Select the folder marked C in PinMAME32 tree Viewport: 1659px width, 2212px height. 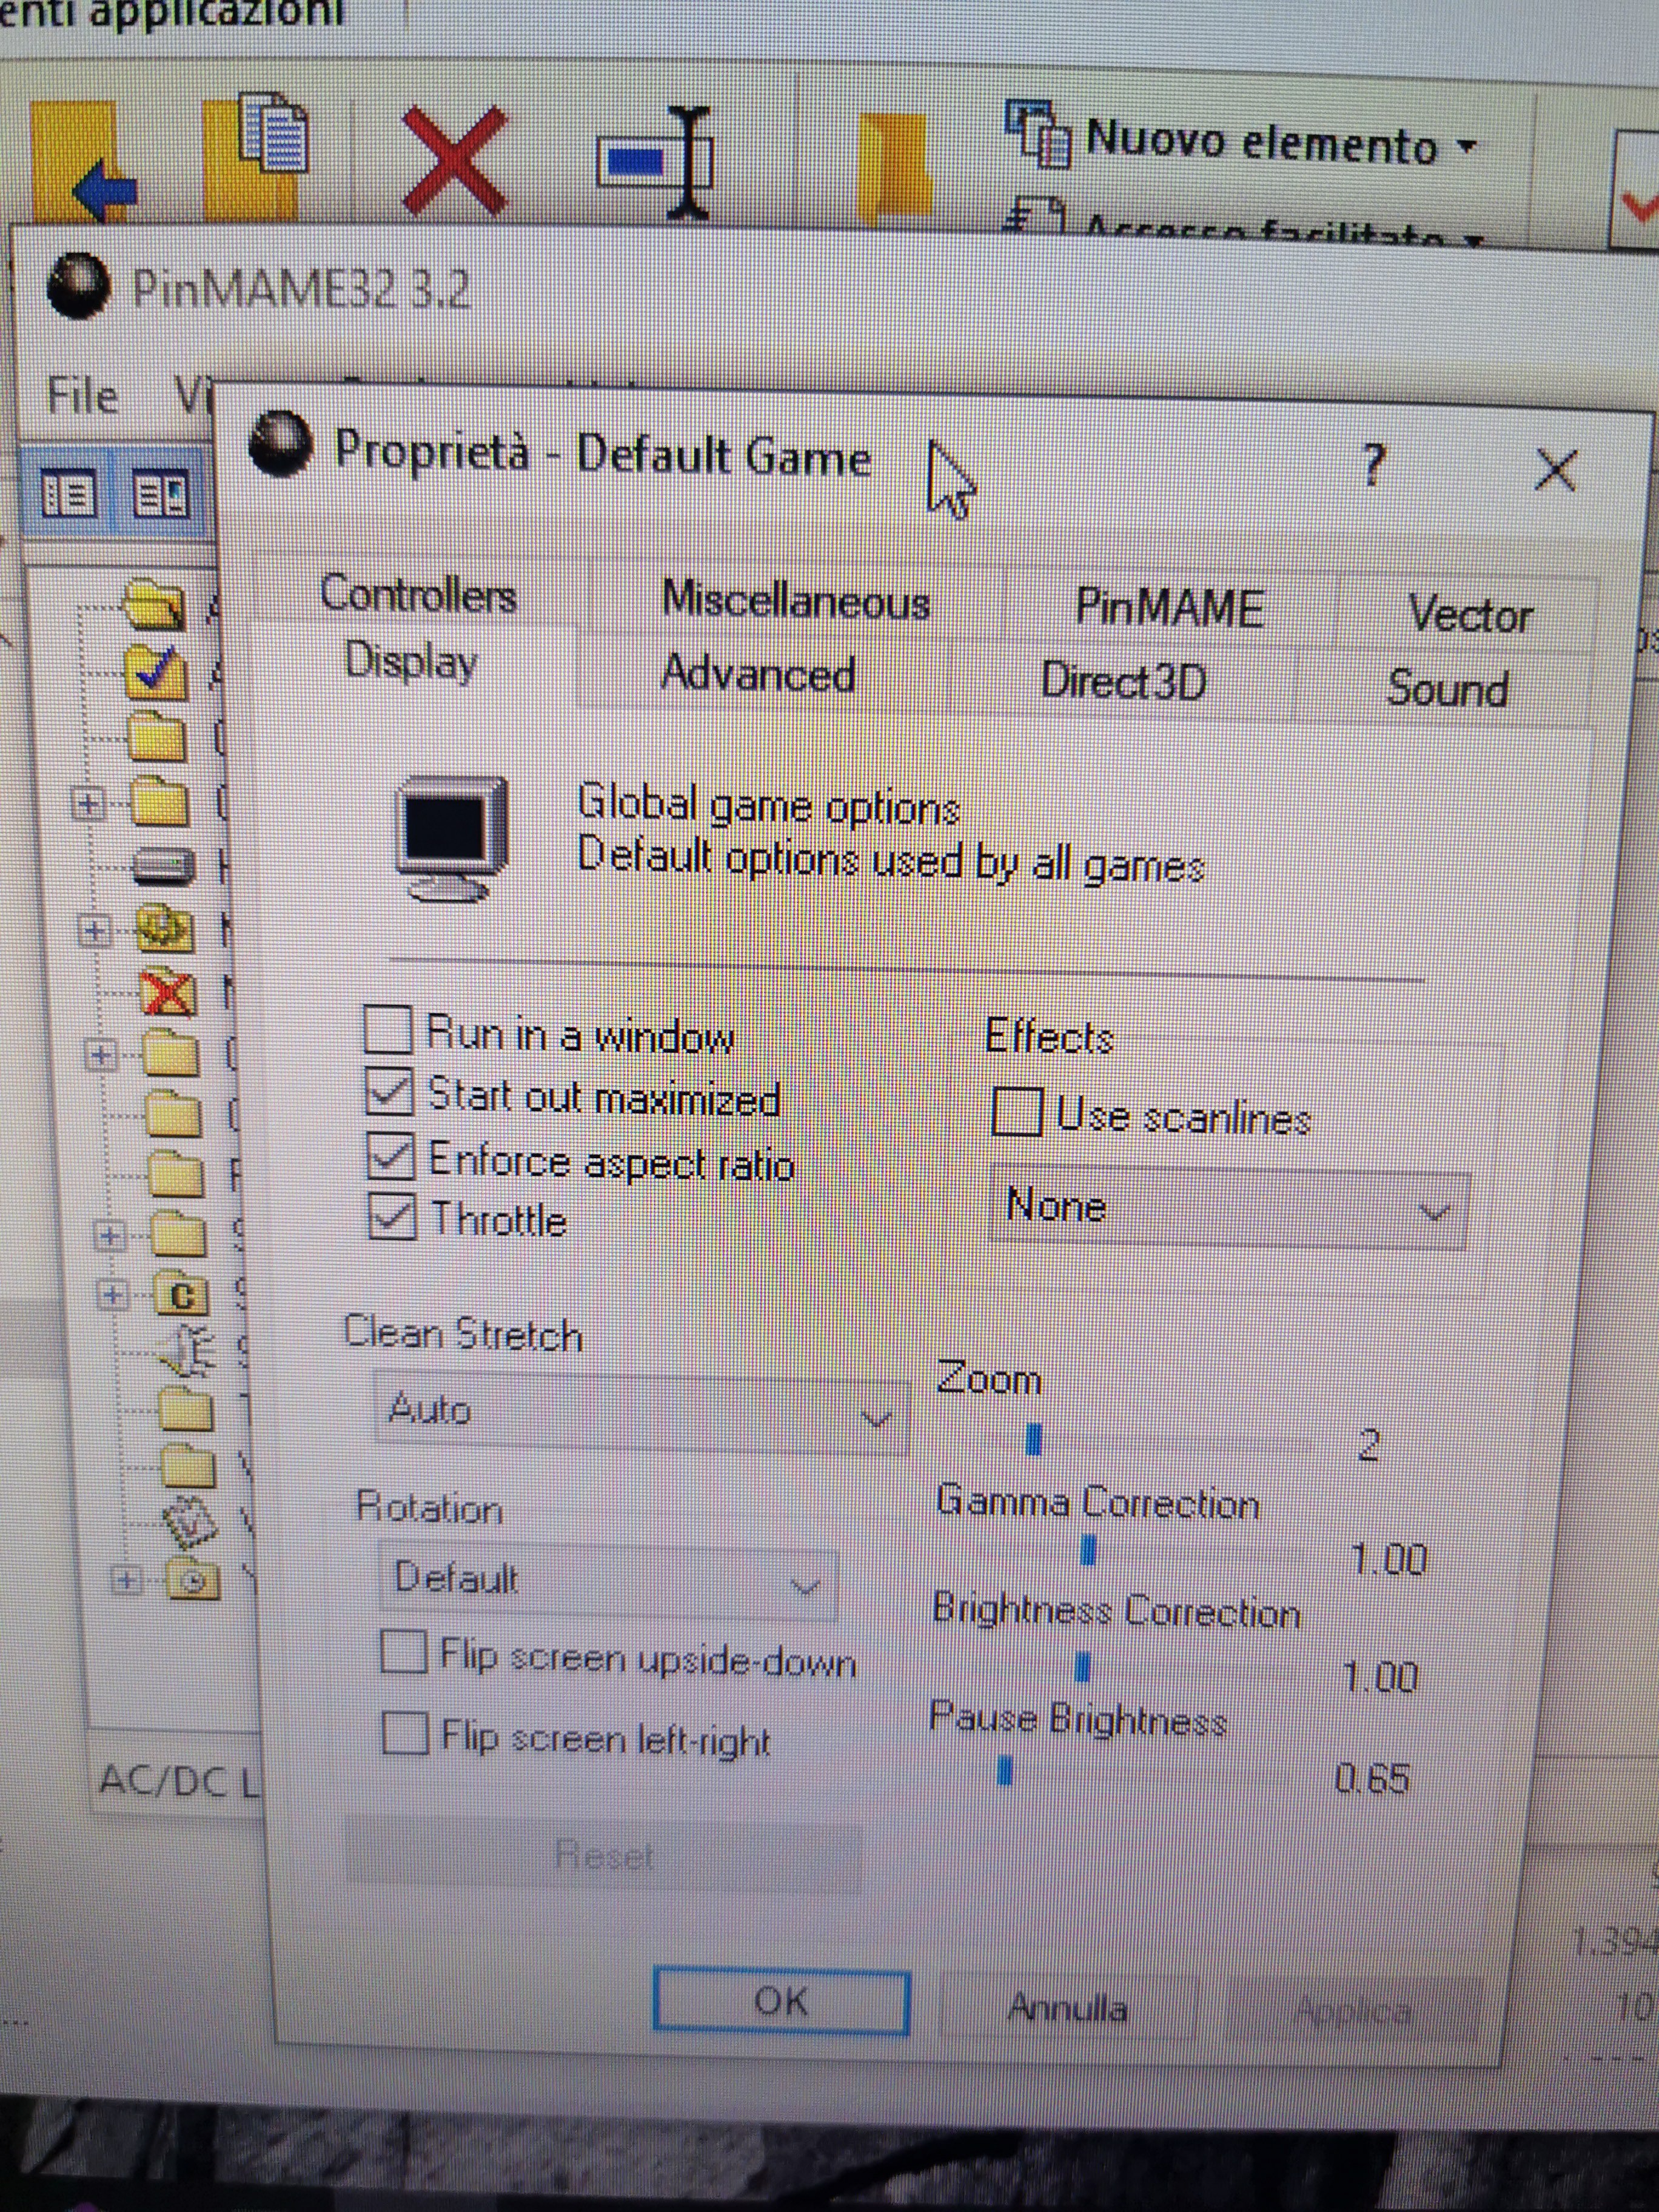[x=182, y=1296]
